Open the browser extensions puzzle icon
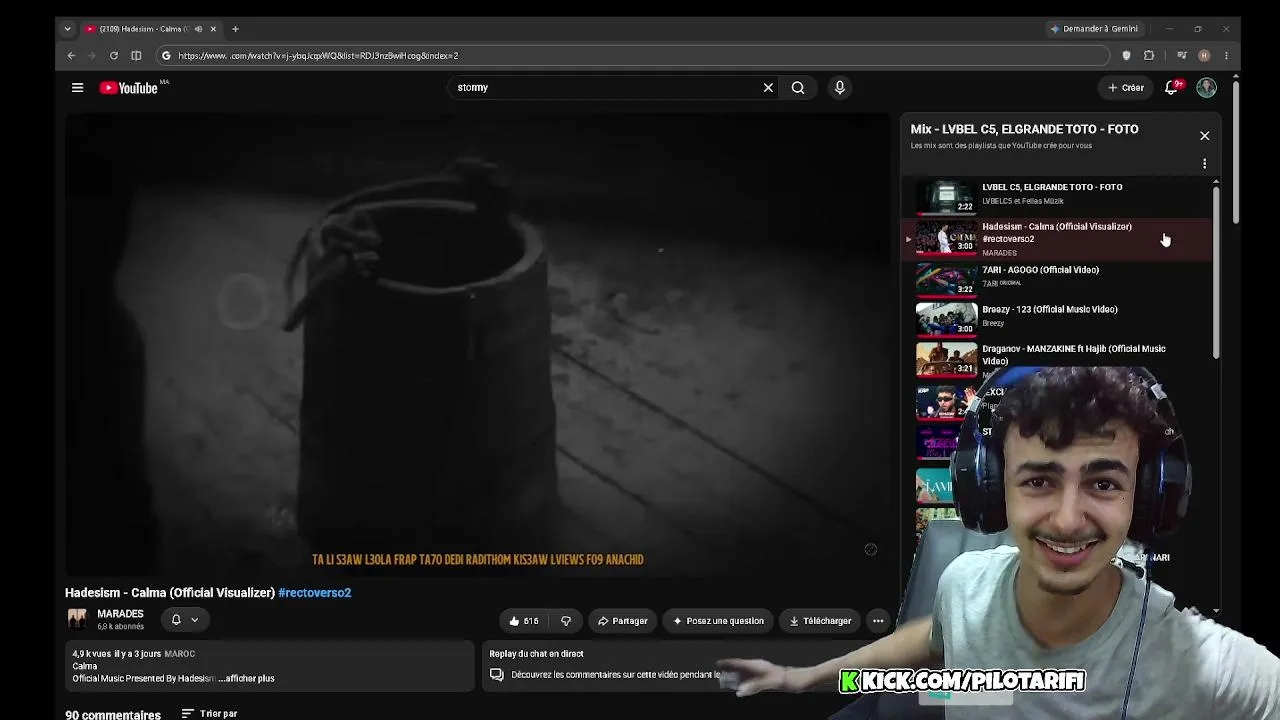1280x720 pixels. tap(1149, 56)
